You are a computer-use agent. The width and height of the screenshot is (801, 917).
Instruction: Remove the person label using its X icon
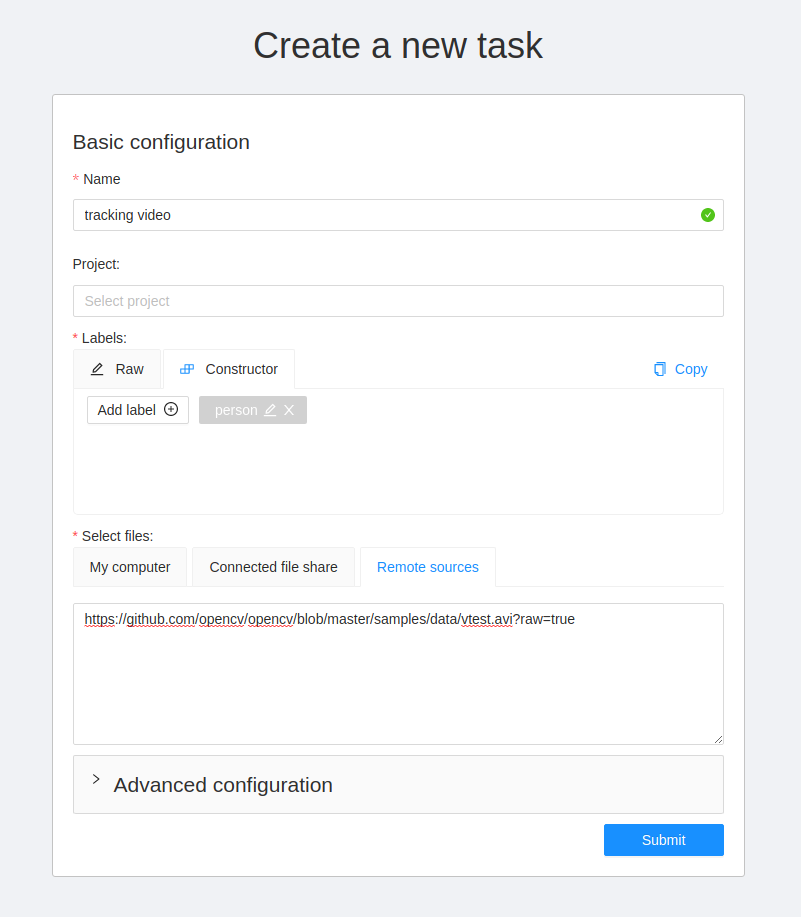point(288,409)
